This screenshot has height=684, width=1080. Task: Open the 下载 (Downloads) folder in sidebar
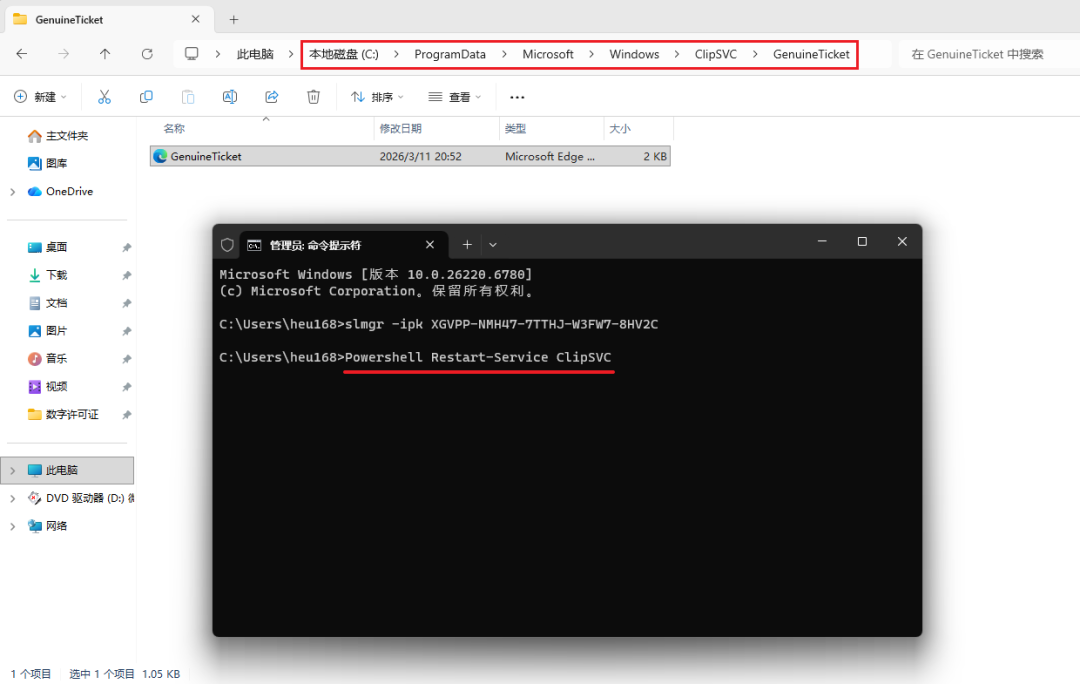pos(58,275)
